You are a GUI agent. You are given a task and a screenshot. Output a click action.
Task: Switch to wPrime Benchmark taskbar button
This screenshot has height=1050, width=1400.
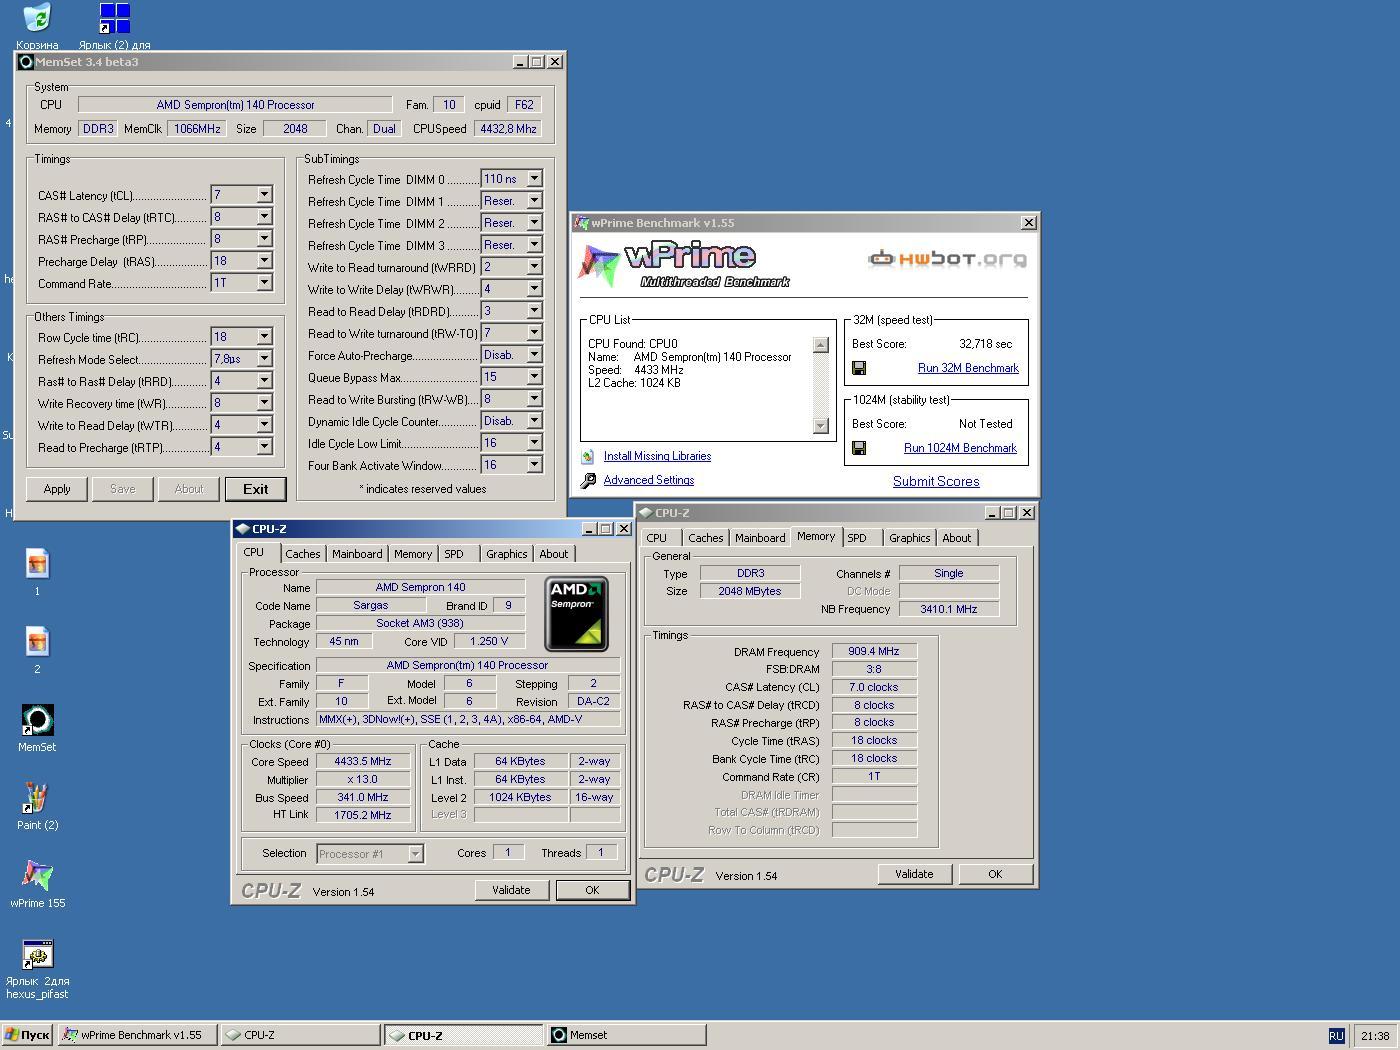pos(138,1036)
